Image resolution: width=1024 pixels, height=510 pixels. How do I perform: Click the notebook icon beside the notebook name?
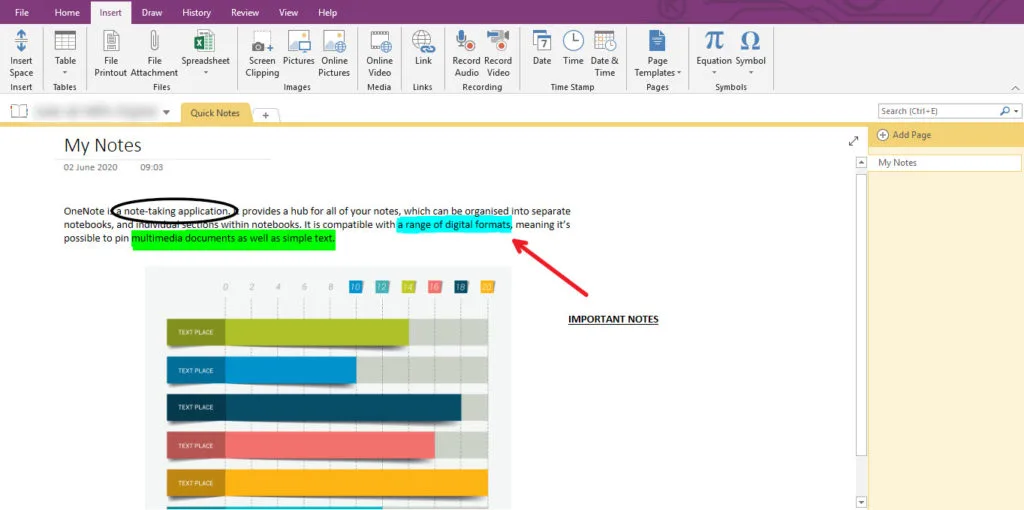tap(19, 112)
